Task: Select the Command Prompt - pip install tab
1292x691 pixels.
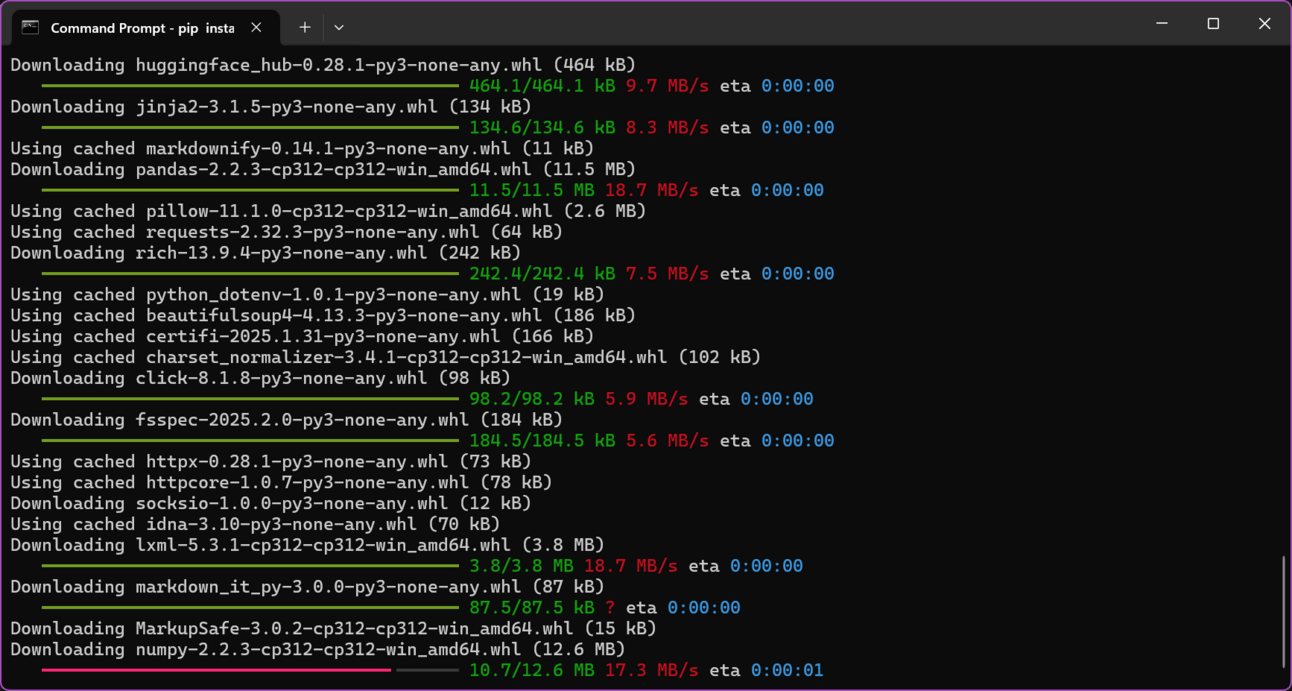Action: pyautogui.click(x=143, y=27)
